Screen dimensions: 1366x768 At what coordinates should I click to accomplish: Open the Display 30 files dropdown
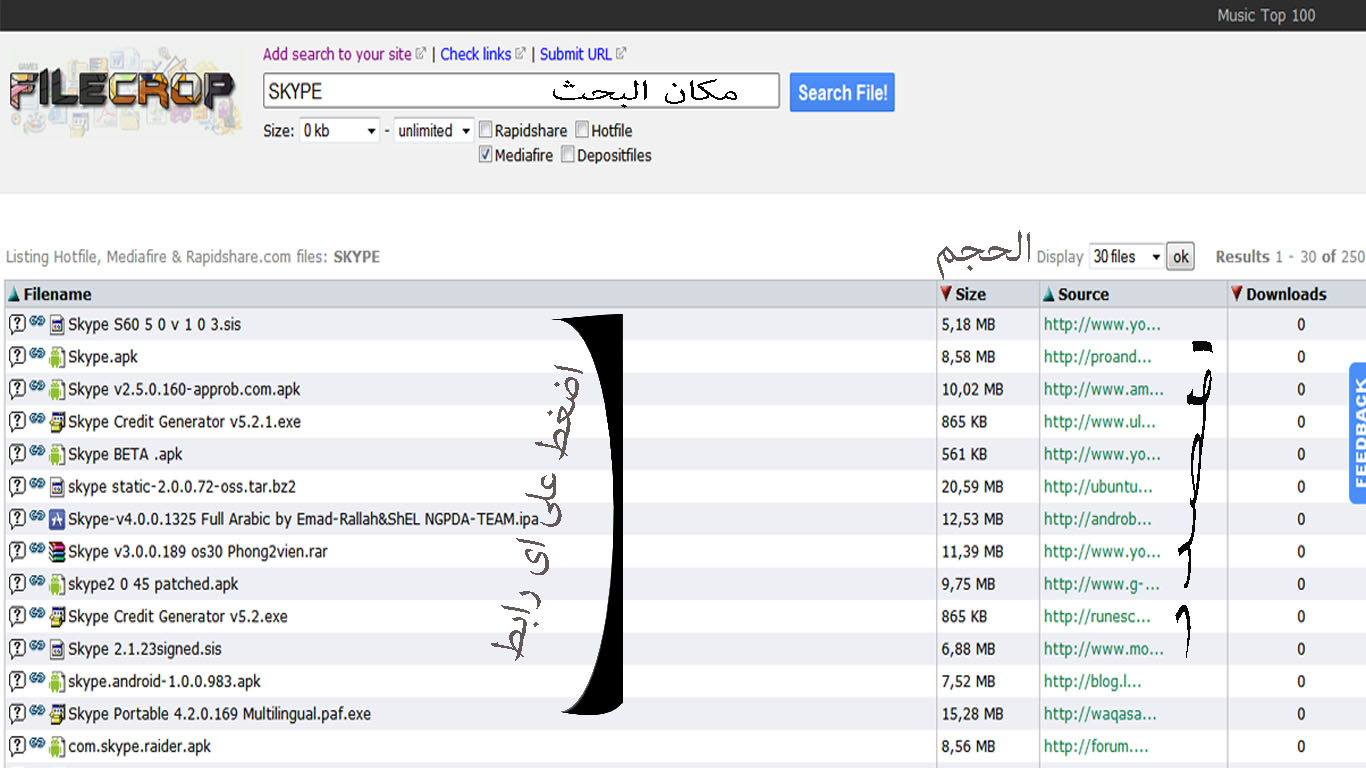1126,257
